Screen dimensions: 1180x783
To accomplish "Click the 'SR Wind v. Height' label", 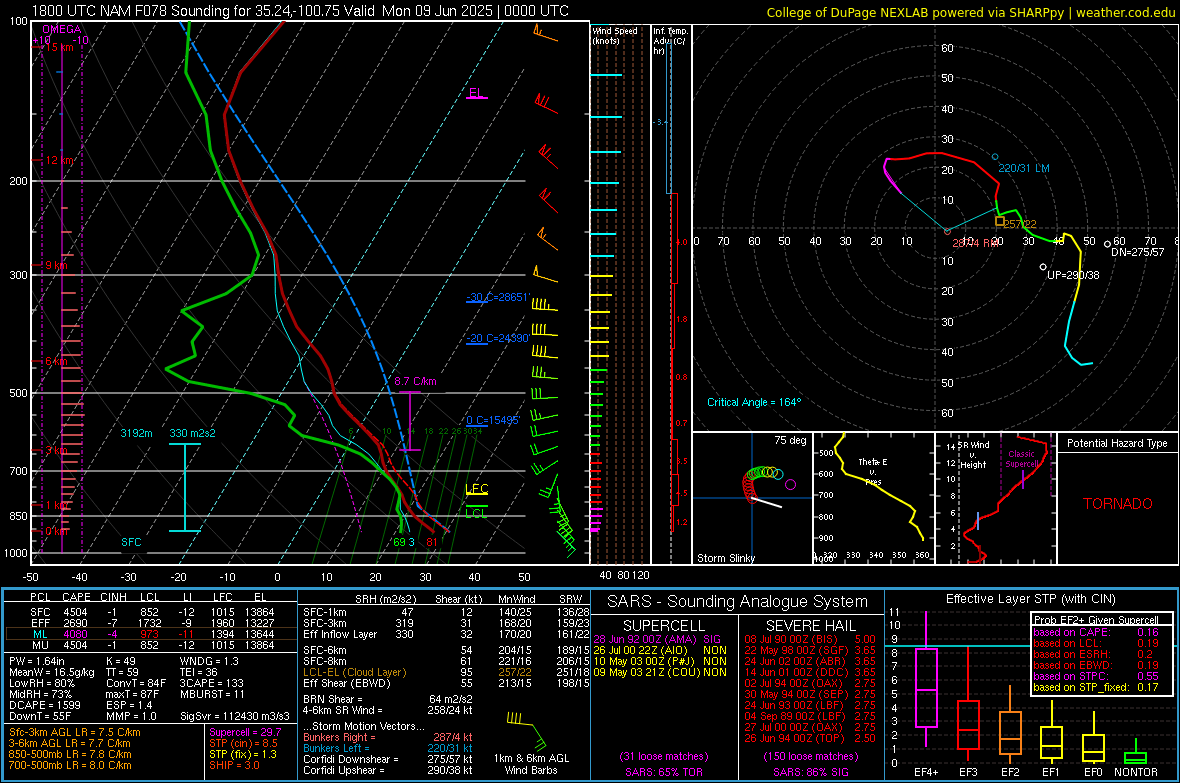I will coord(973,455).
